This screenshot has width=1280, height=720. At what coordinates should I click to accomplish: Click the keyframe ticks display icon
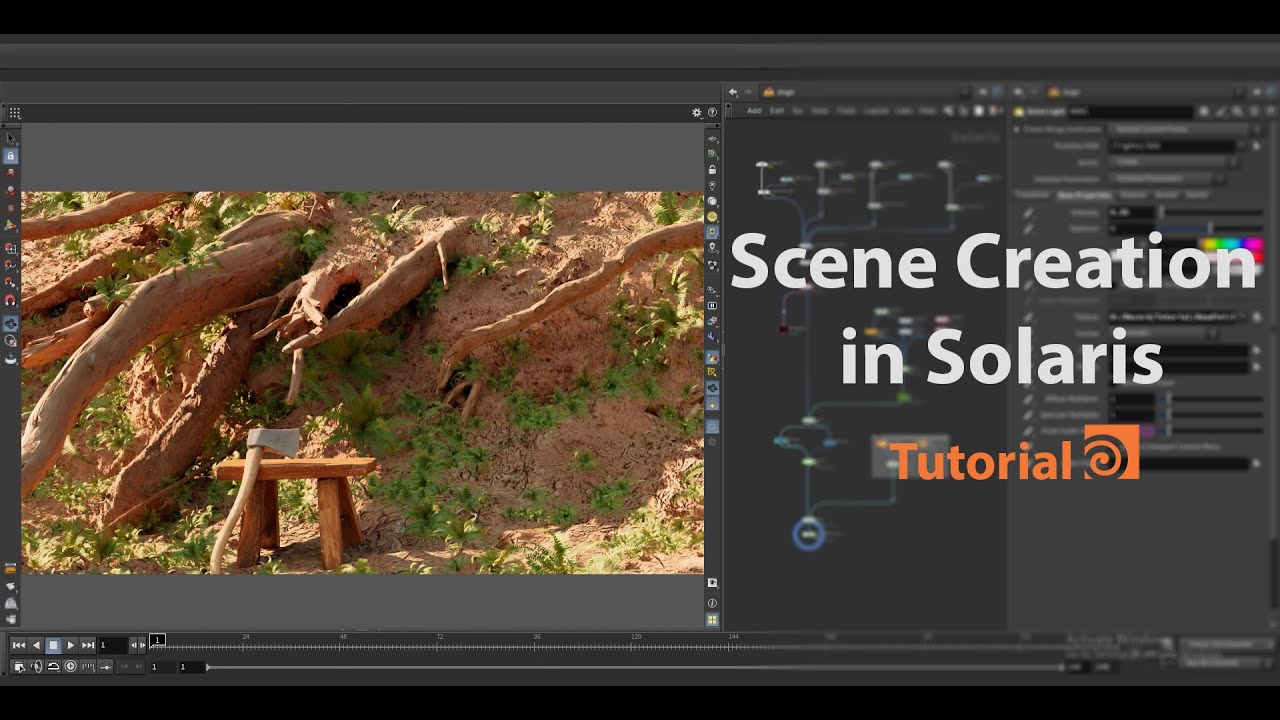click(x=88, y=667)
